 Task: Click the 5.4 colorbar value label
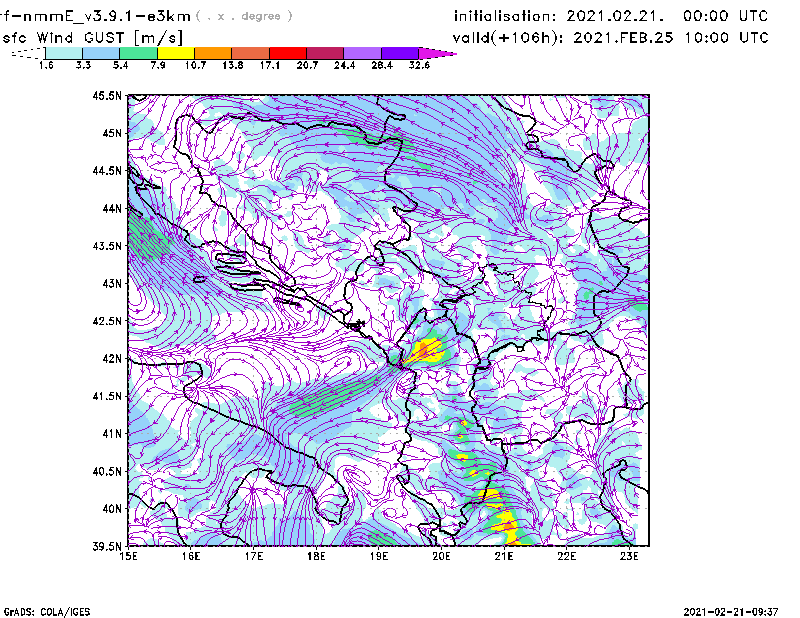click(120, 65)
